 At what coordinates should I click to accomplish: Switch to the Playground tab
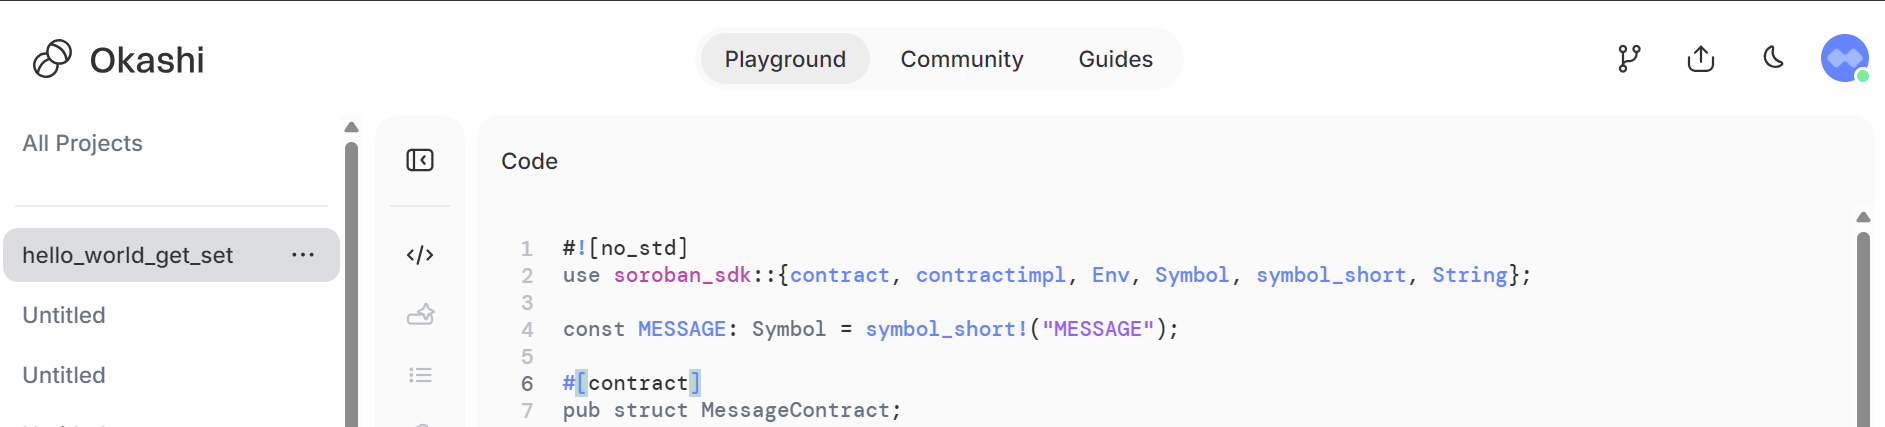[x=785, y=59]
